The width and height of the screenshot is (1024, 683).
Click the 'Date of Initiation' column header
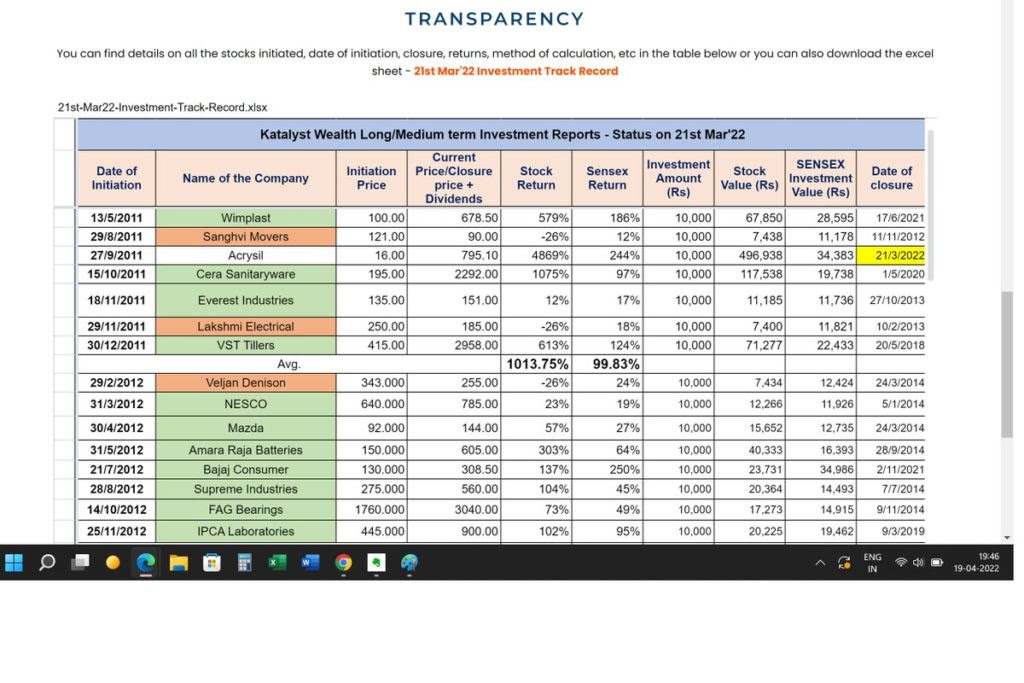[116, 178]
